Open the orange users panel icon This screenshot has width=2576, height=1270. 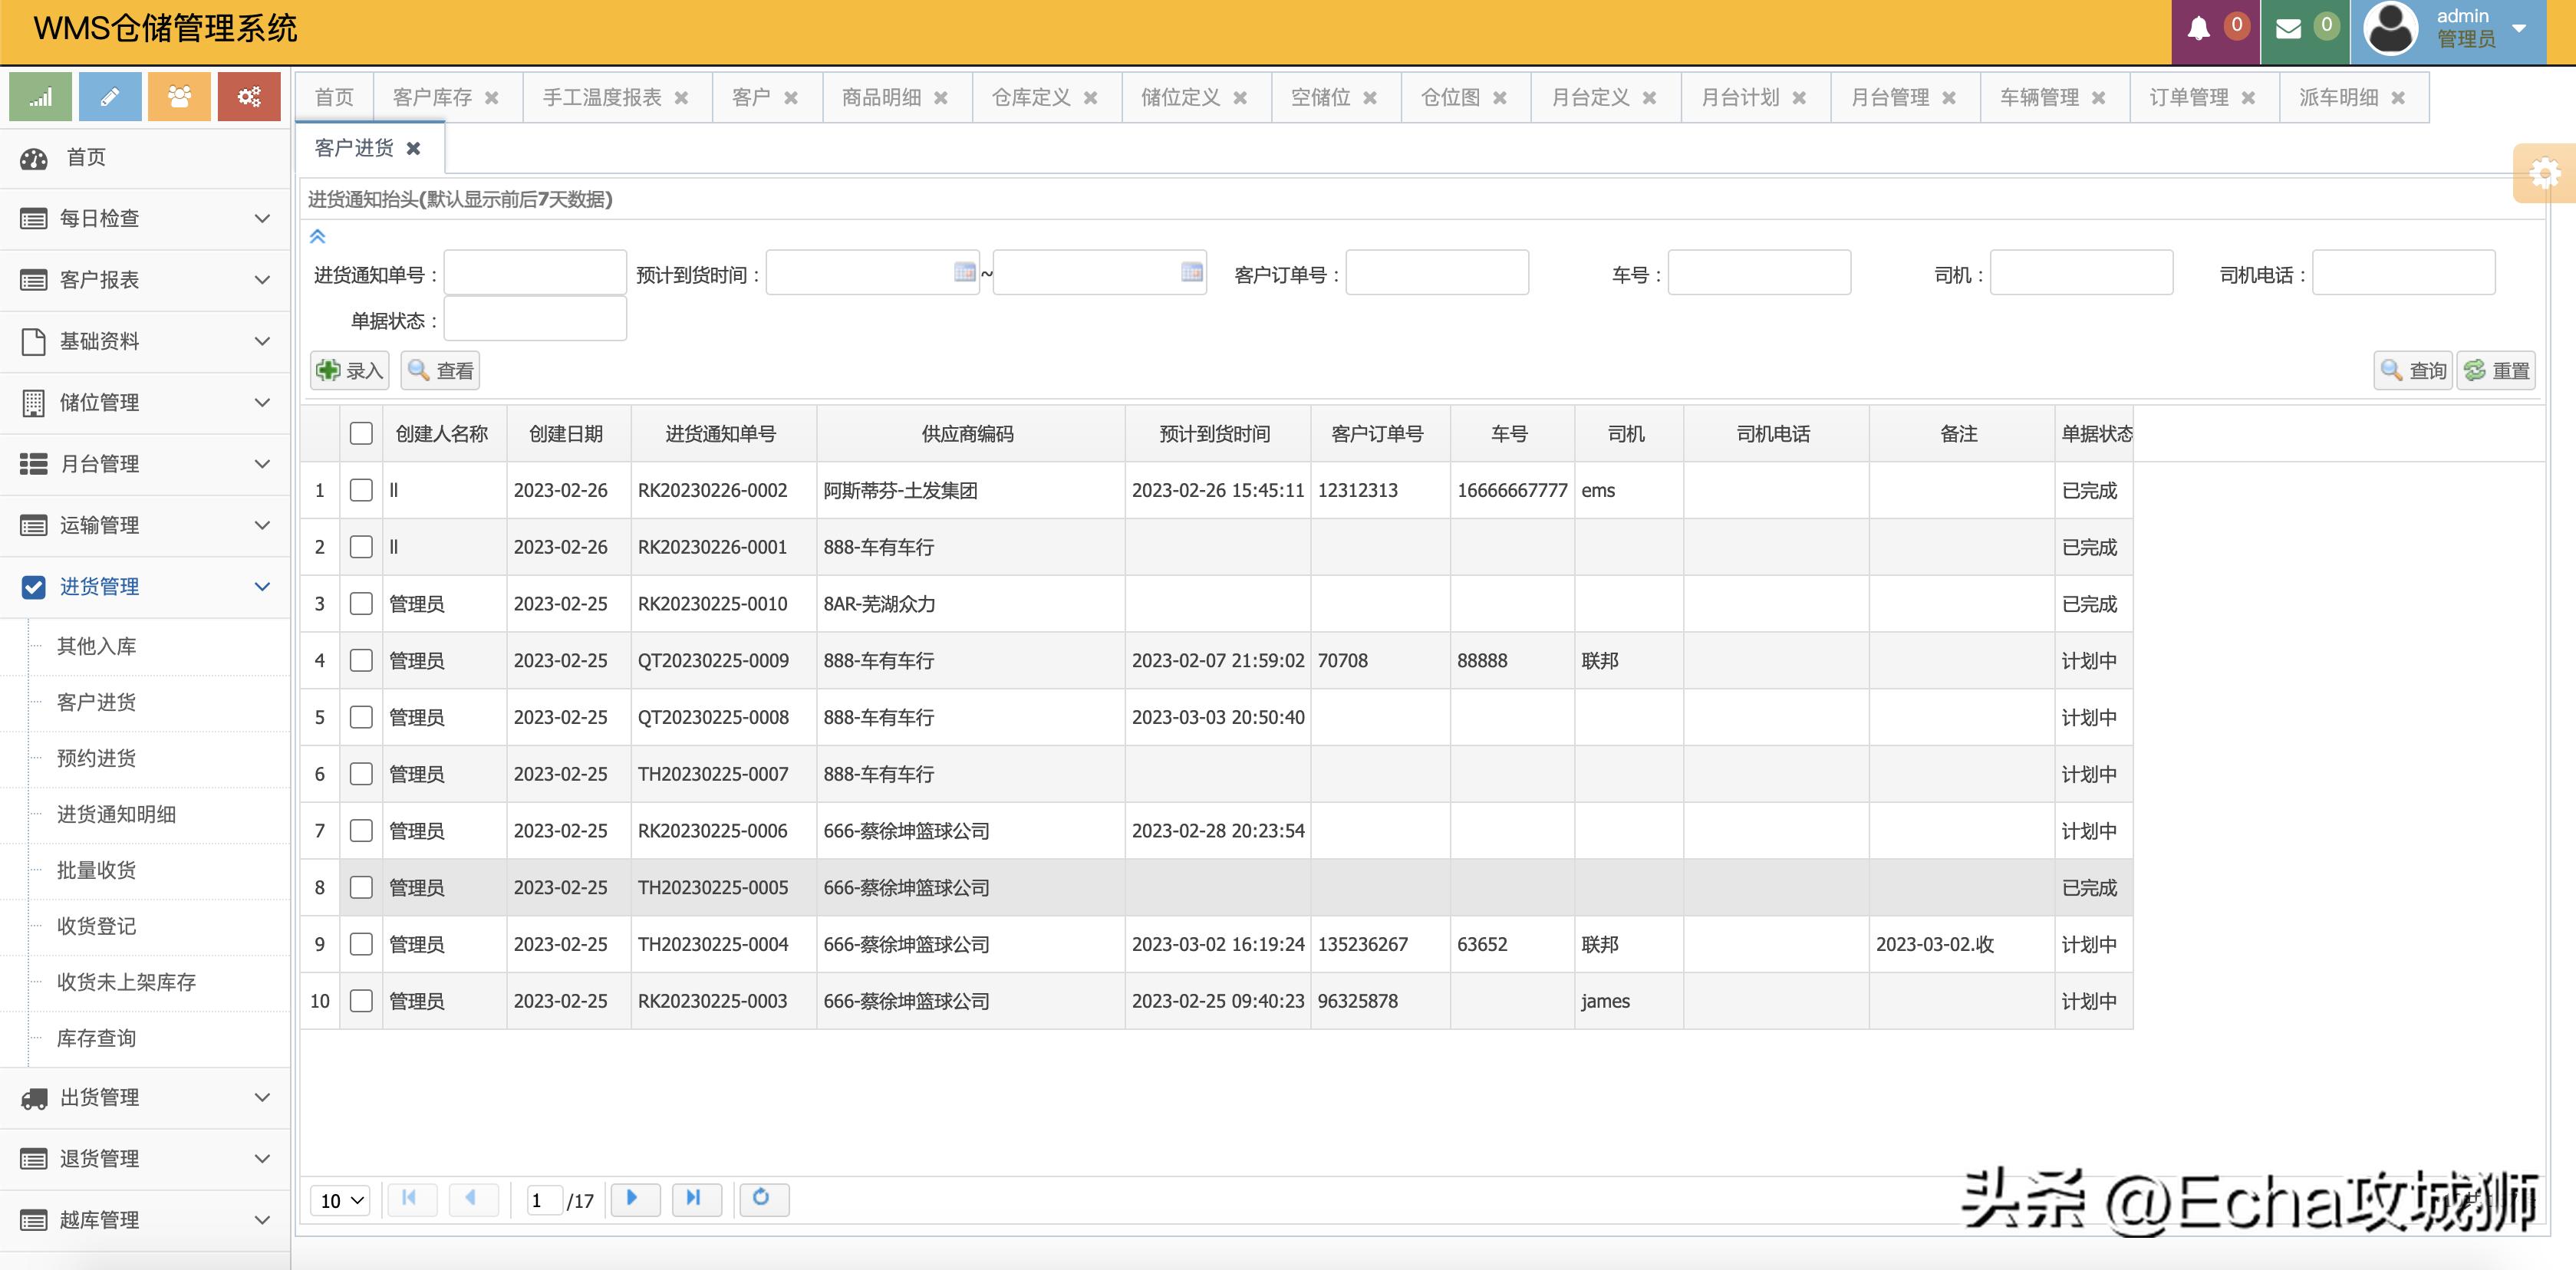pos(179,96)
